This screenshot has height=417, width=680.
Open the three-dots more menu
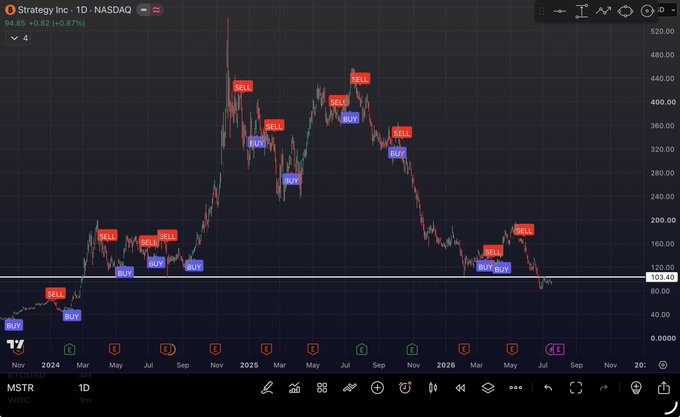coord(516,388)
